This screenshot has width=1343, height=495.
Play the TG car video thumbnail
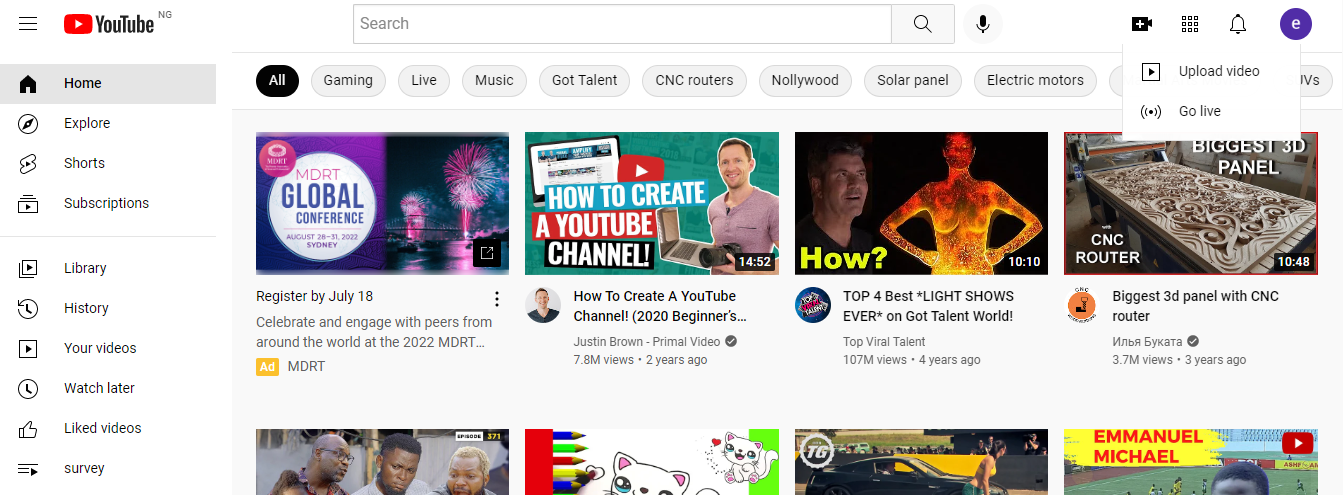[x=922, y=462]
